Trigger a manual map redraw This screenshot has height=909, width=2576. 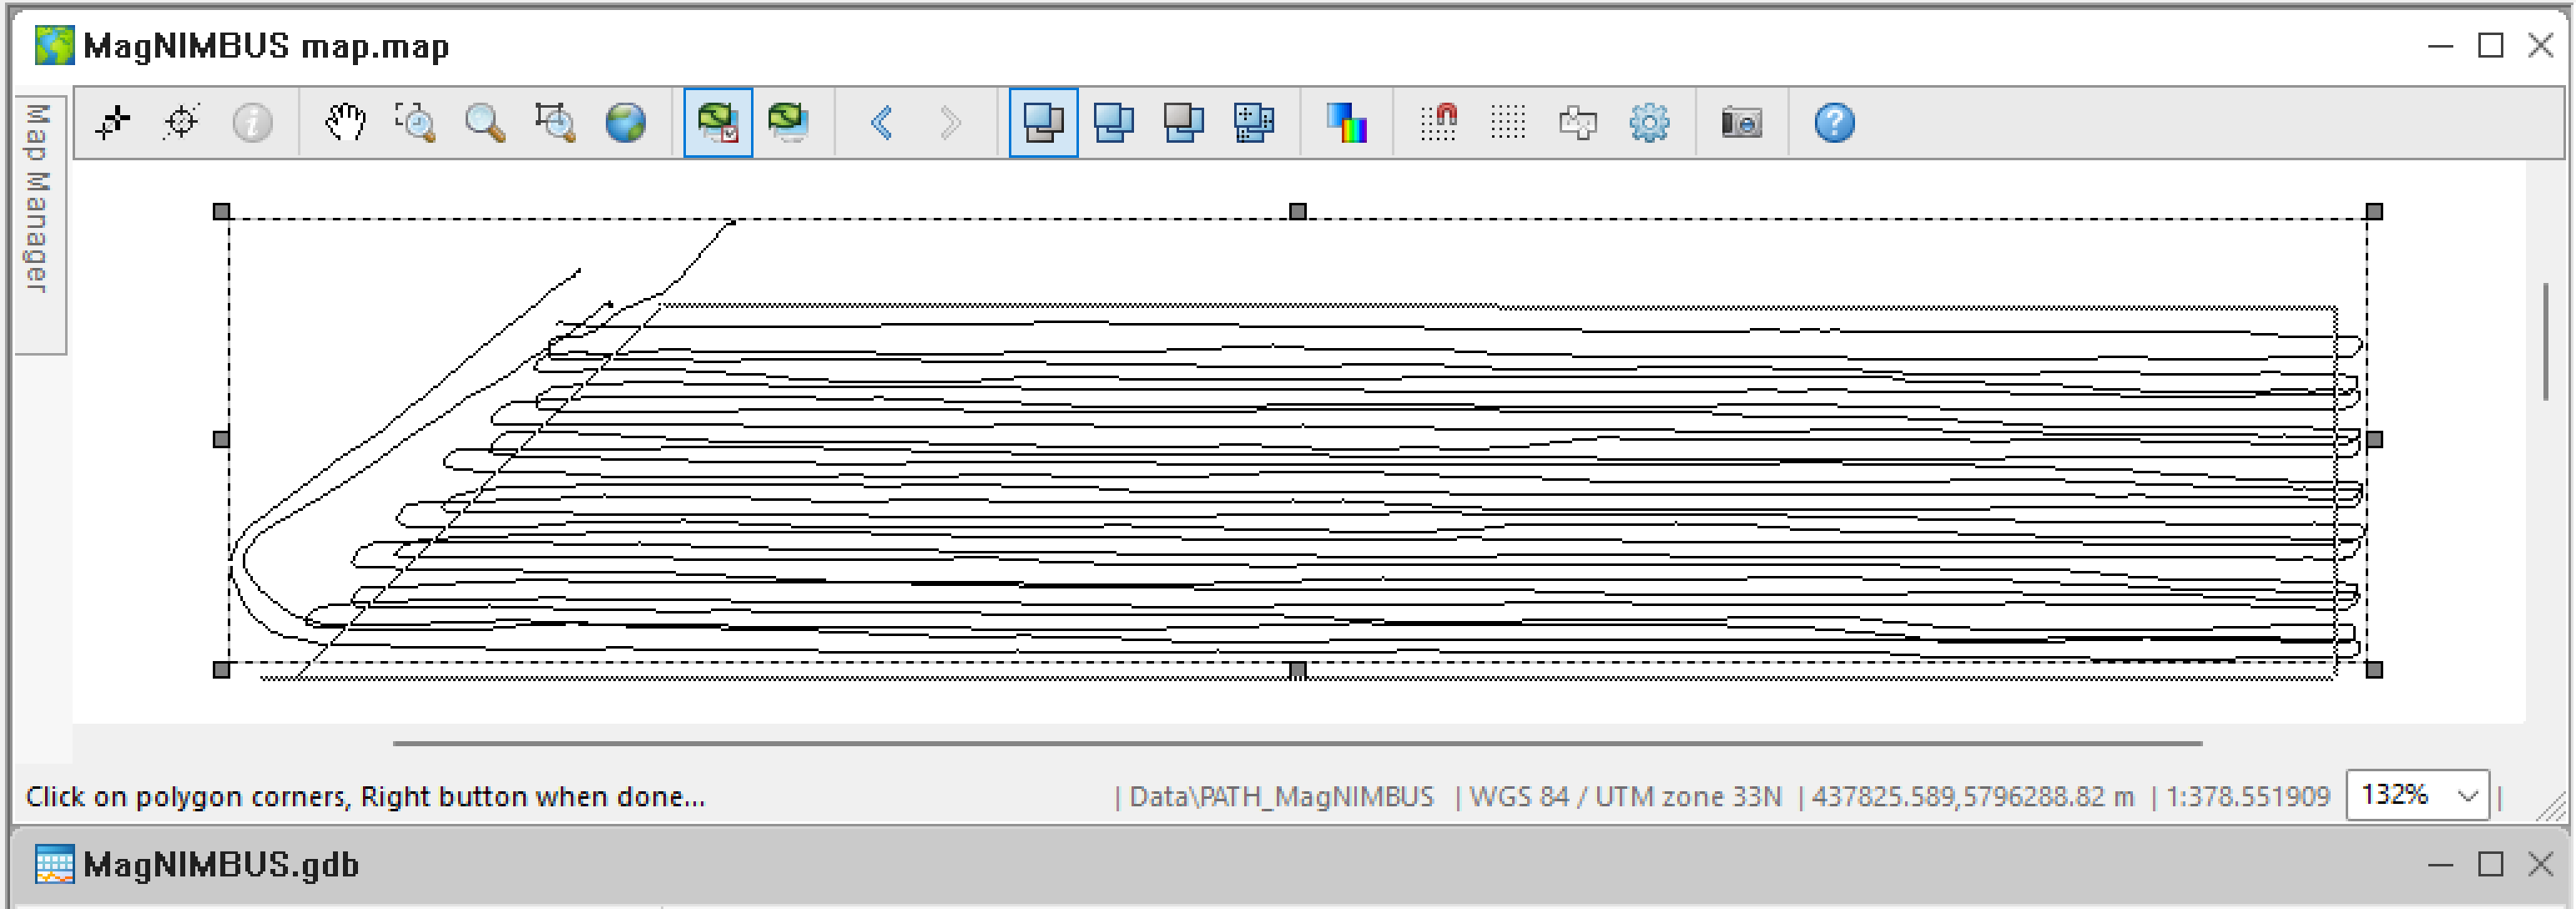click(x=789, y=122)
